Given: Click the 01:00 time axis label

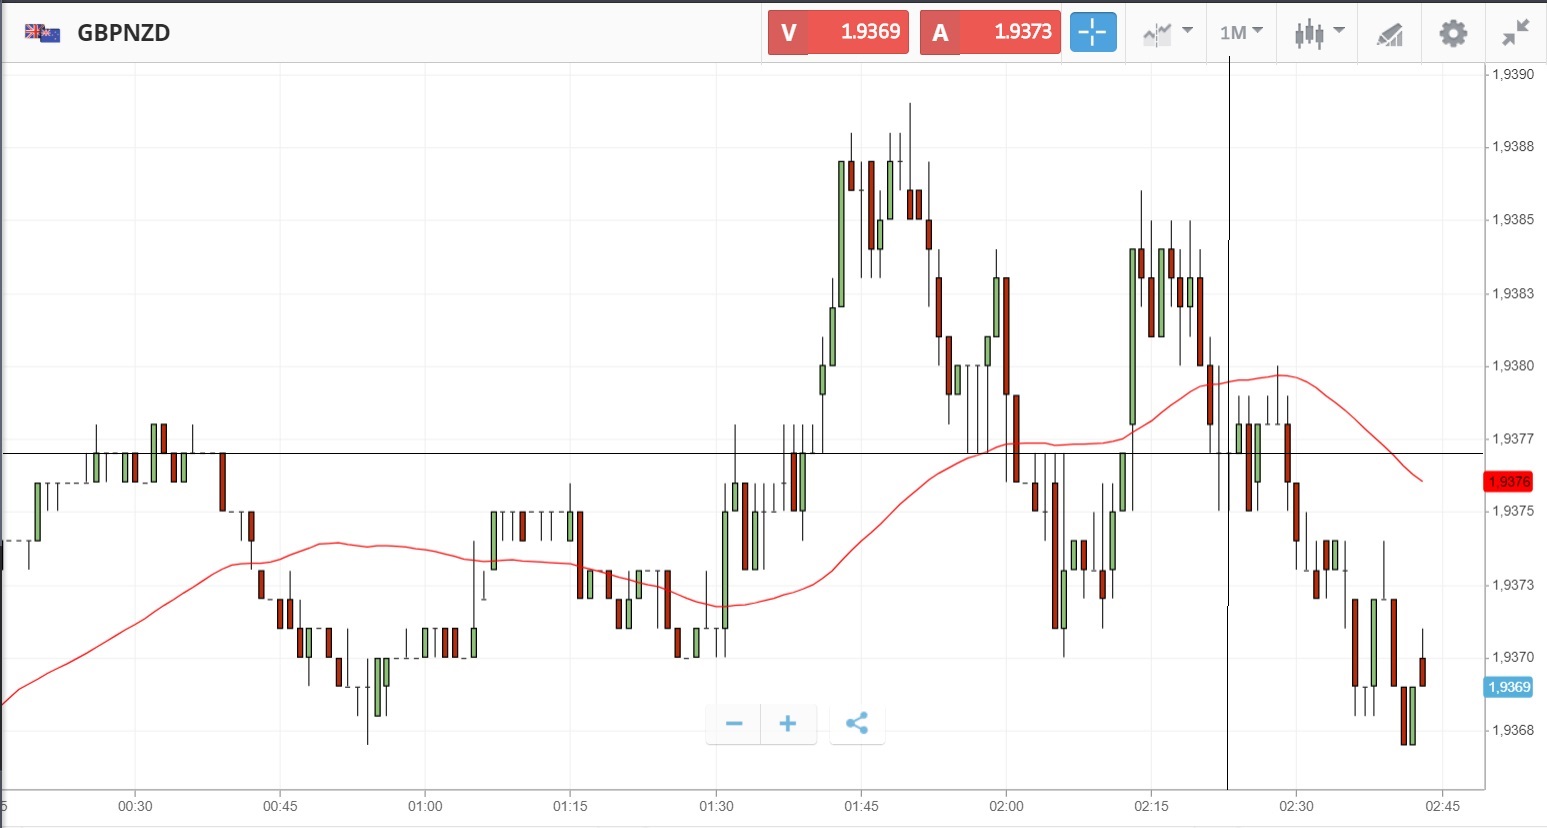Looking at the screenshot, I should [x=425, y=806].
